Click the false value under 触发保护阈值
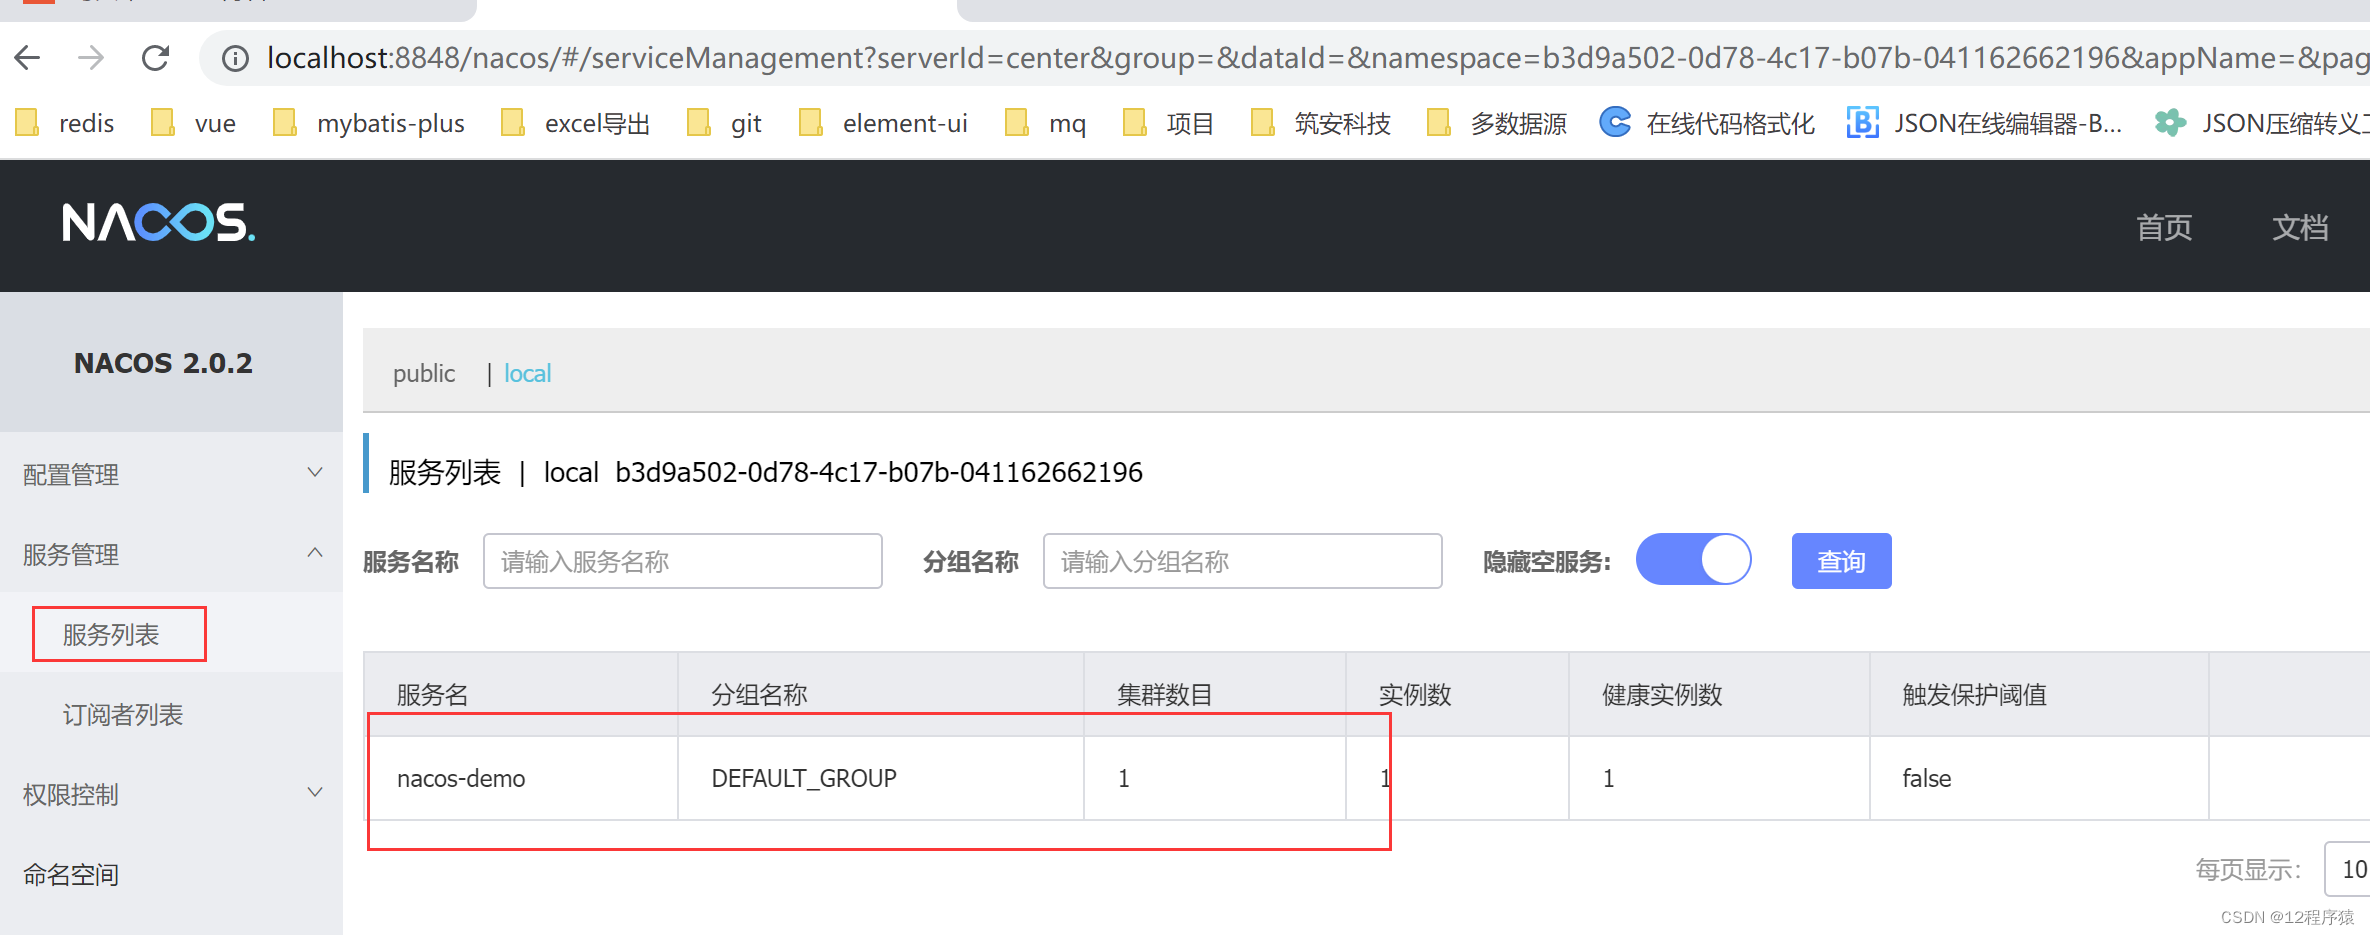This screenshot has width=2370, height=935. (x=1926, y=778)
